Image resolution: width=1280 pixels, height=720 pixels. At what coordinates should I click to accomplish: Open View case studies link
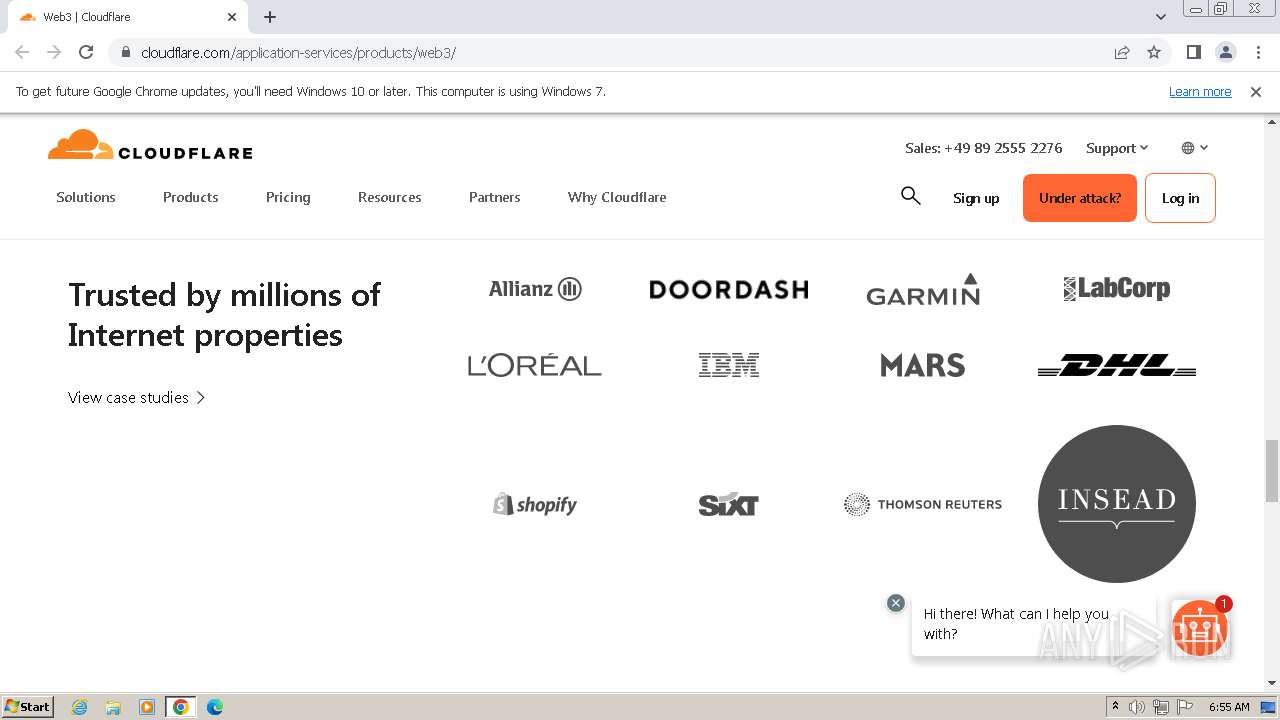point(137,397)
